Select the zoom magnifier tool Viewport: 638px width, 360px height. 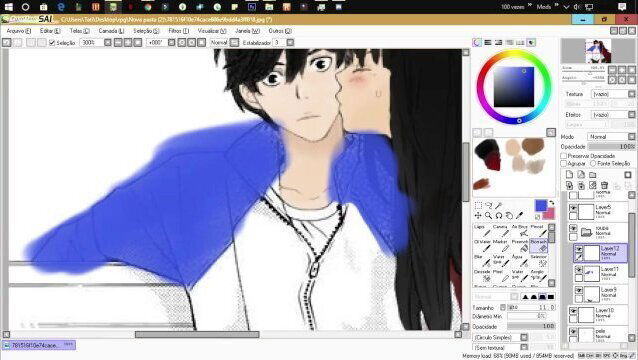(x=488, y=216)
